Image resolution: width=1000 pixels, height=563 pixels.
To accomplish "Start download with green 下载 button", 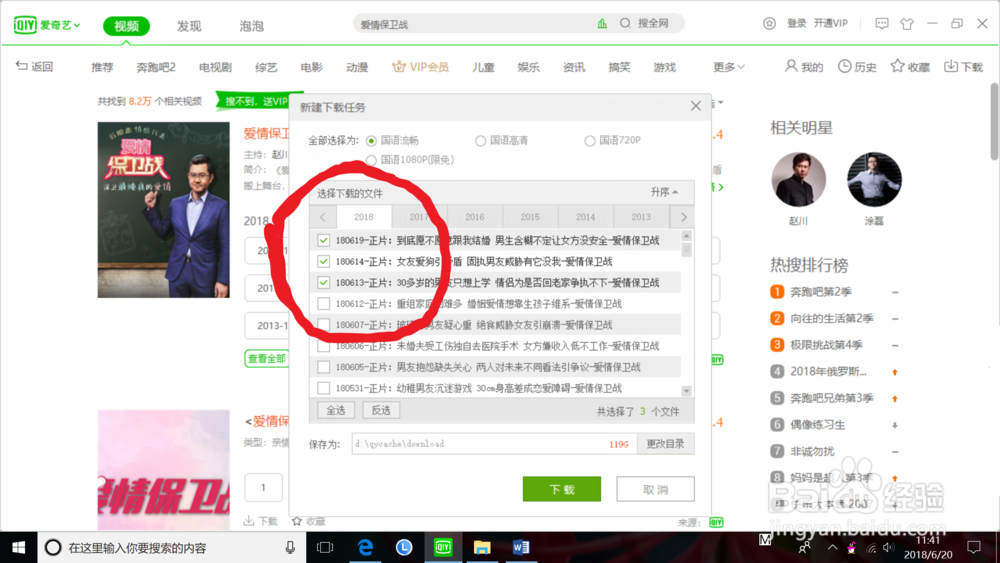I will pos(562,489).
